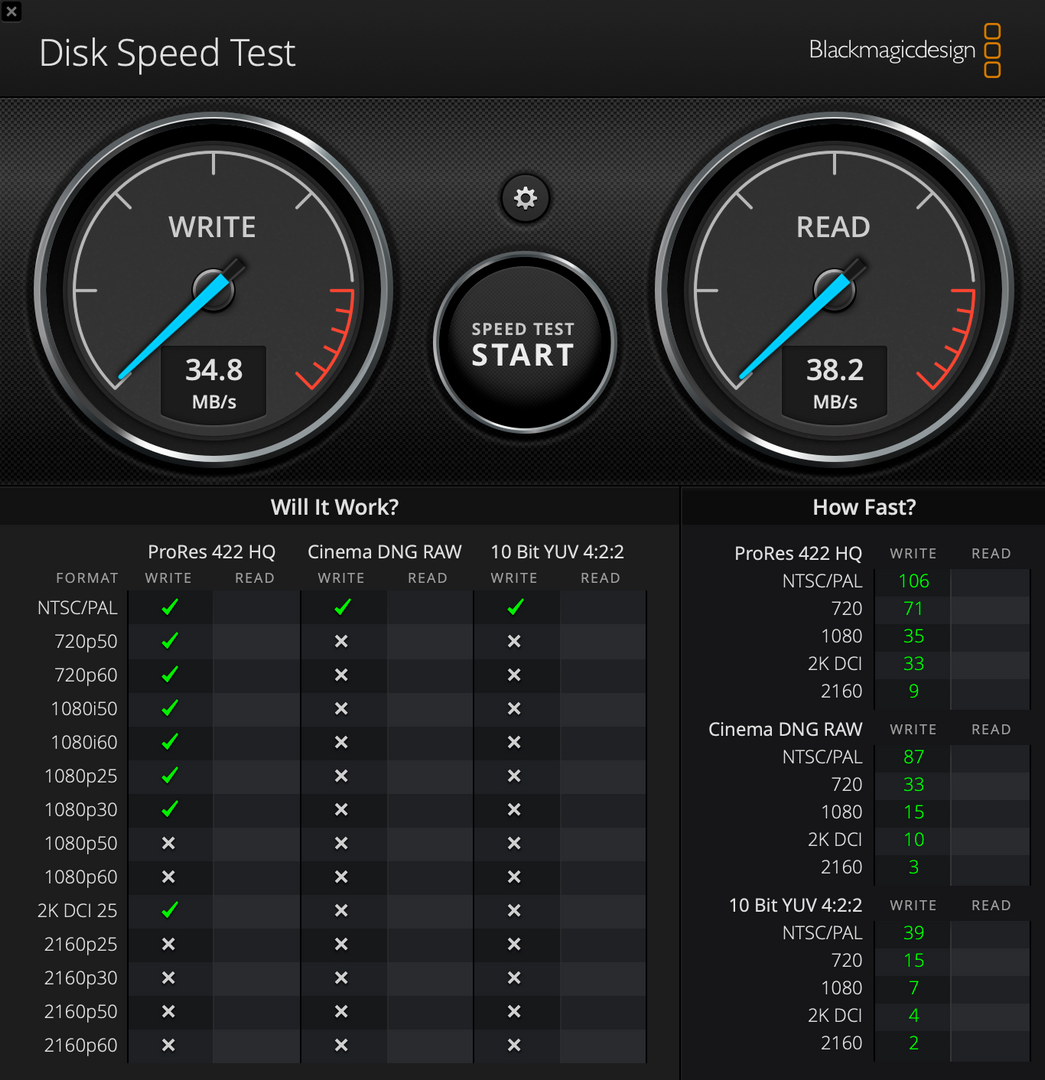Open settings with the gear icon
The width and height of the screenshot is (1045, 1080).
click(525, 198)
